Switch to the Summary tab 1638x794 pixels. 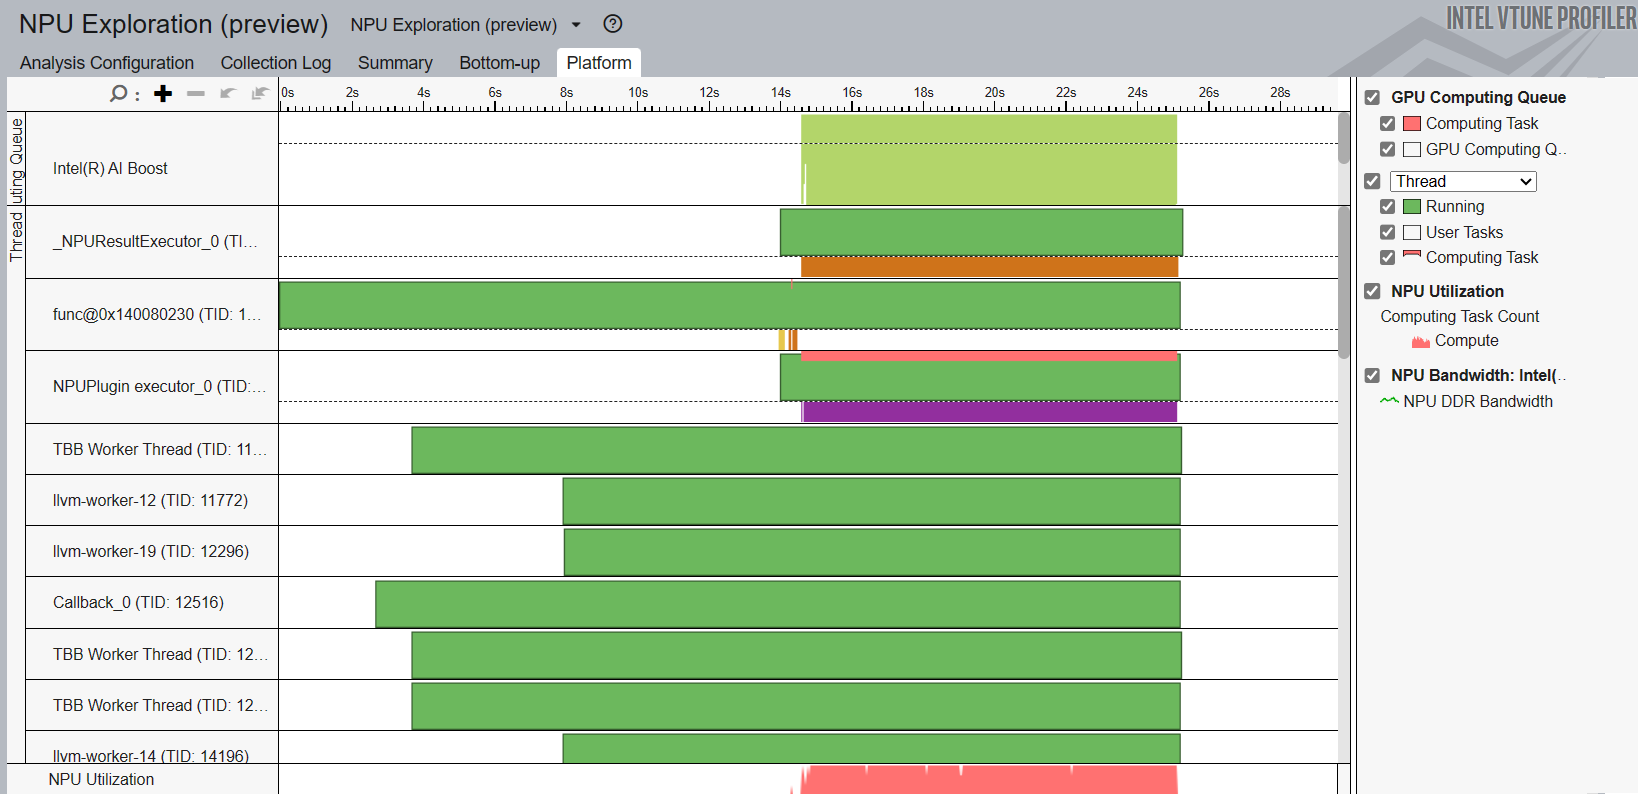[x=395, y=63]
